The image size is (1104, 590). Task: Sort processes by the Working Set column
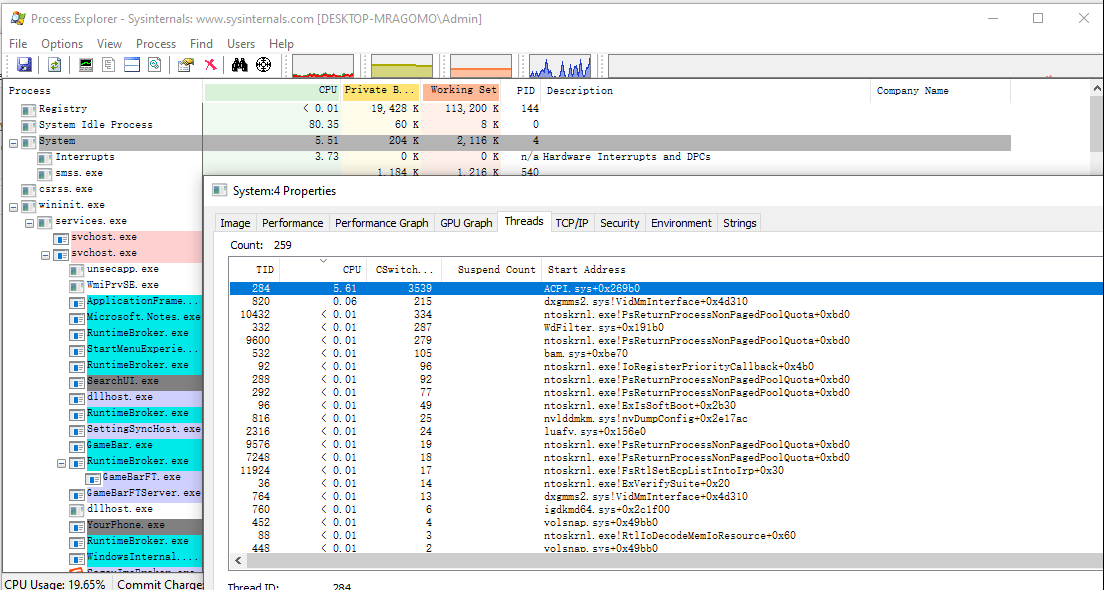pos(460,90)
